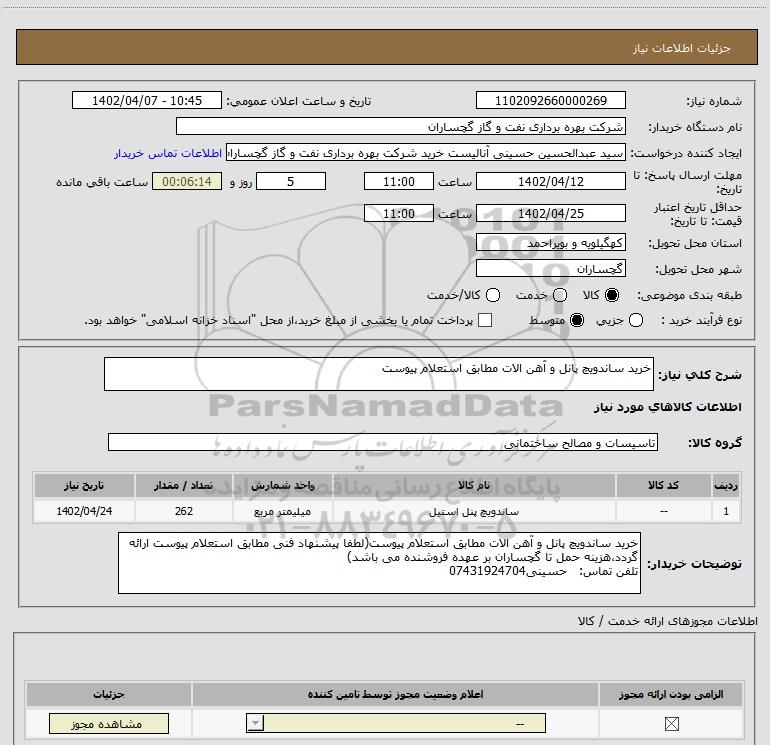Click the الزامی بودن ارائه مجوز column header
The image size is (770, 745).
click(x=671, y=694)
